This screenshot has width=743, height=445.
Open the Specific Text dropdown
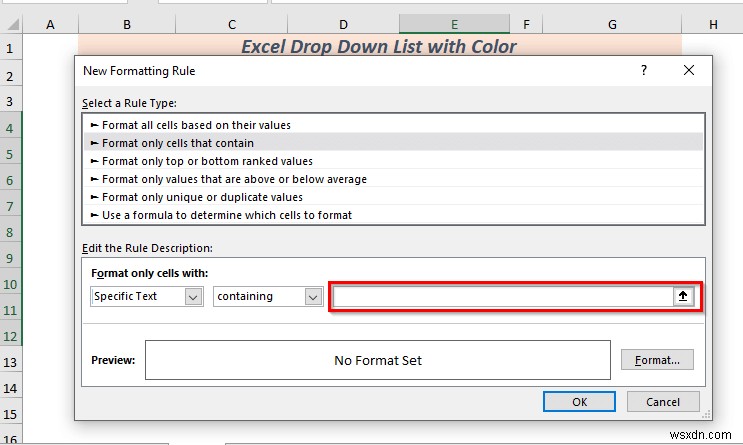pos(192,297)
